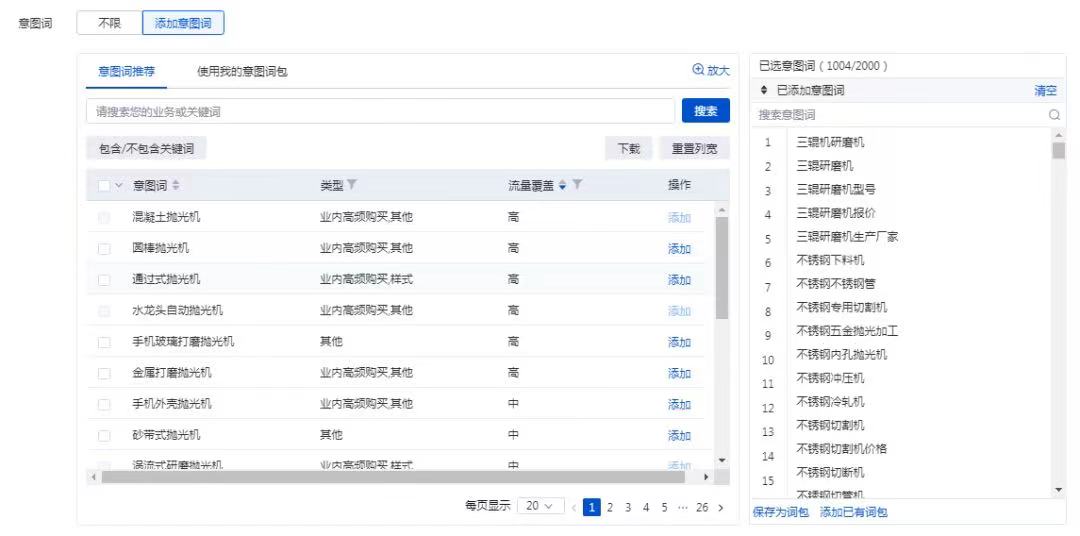Select 三辊机研磨机 in selected list
The image size is (1080, 536).
tap(830, 143)
